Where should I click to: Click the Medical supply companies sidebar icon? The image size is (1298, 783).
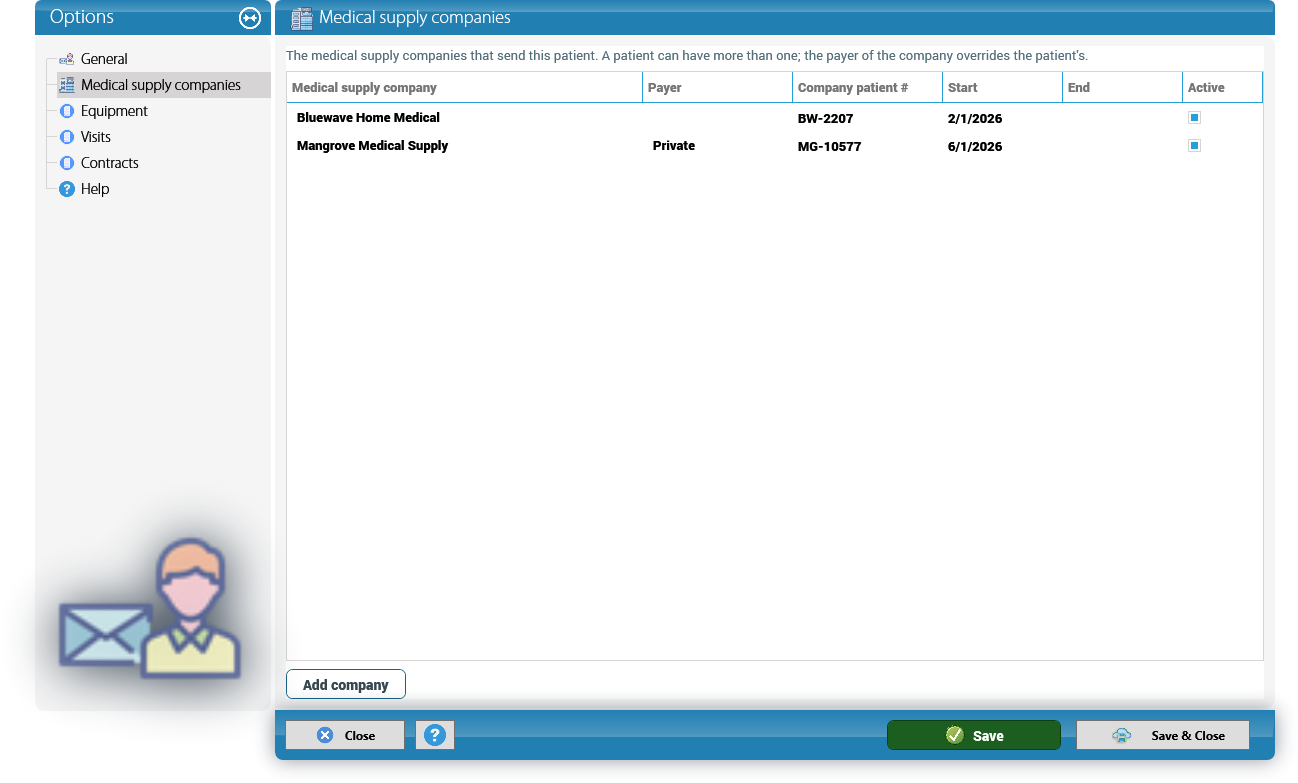click(x=67, y=85)
